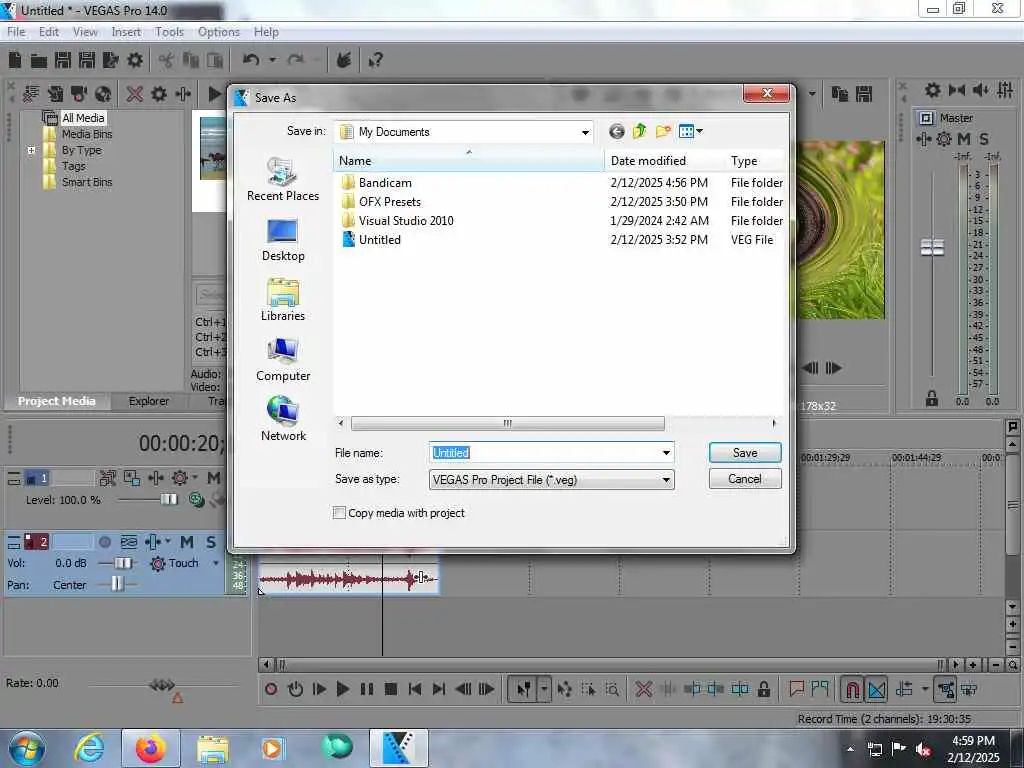Open the Edit menu
This screenshot has width=1024, height=768.
click(x=49, y=31)
